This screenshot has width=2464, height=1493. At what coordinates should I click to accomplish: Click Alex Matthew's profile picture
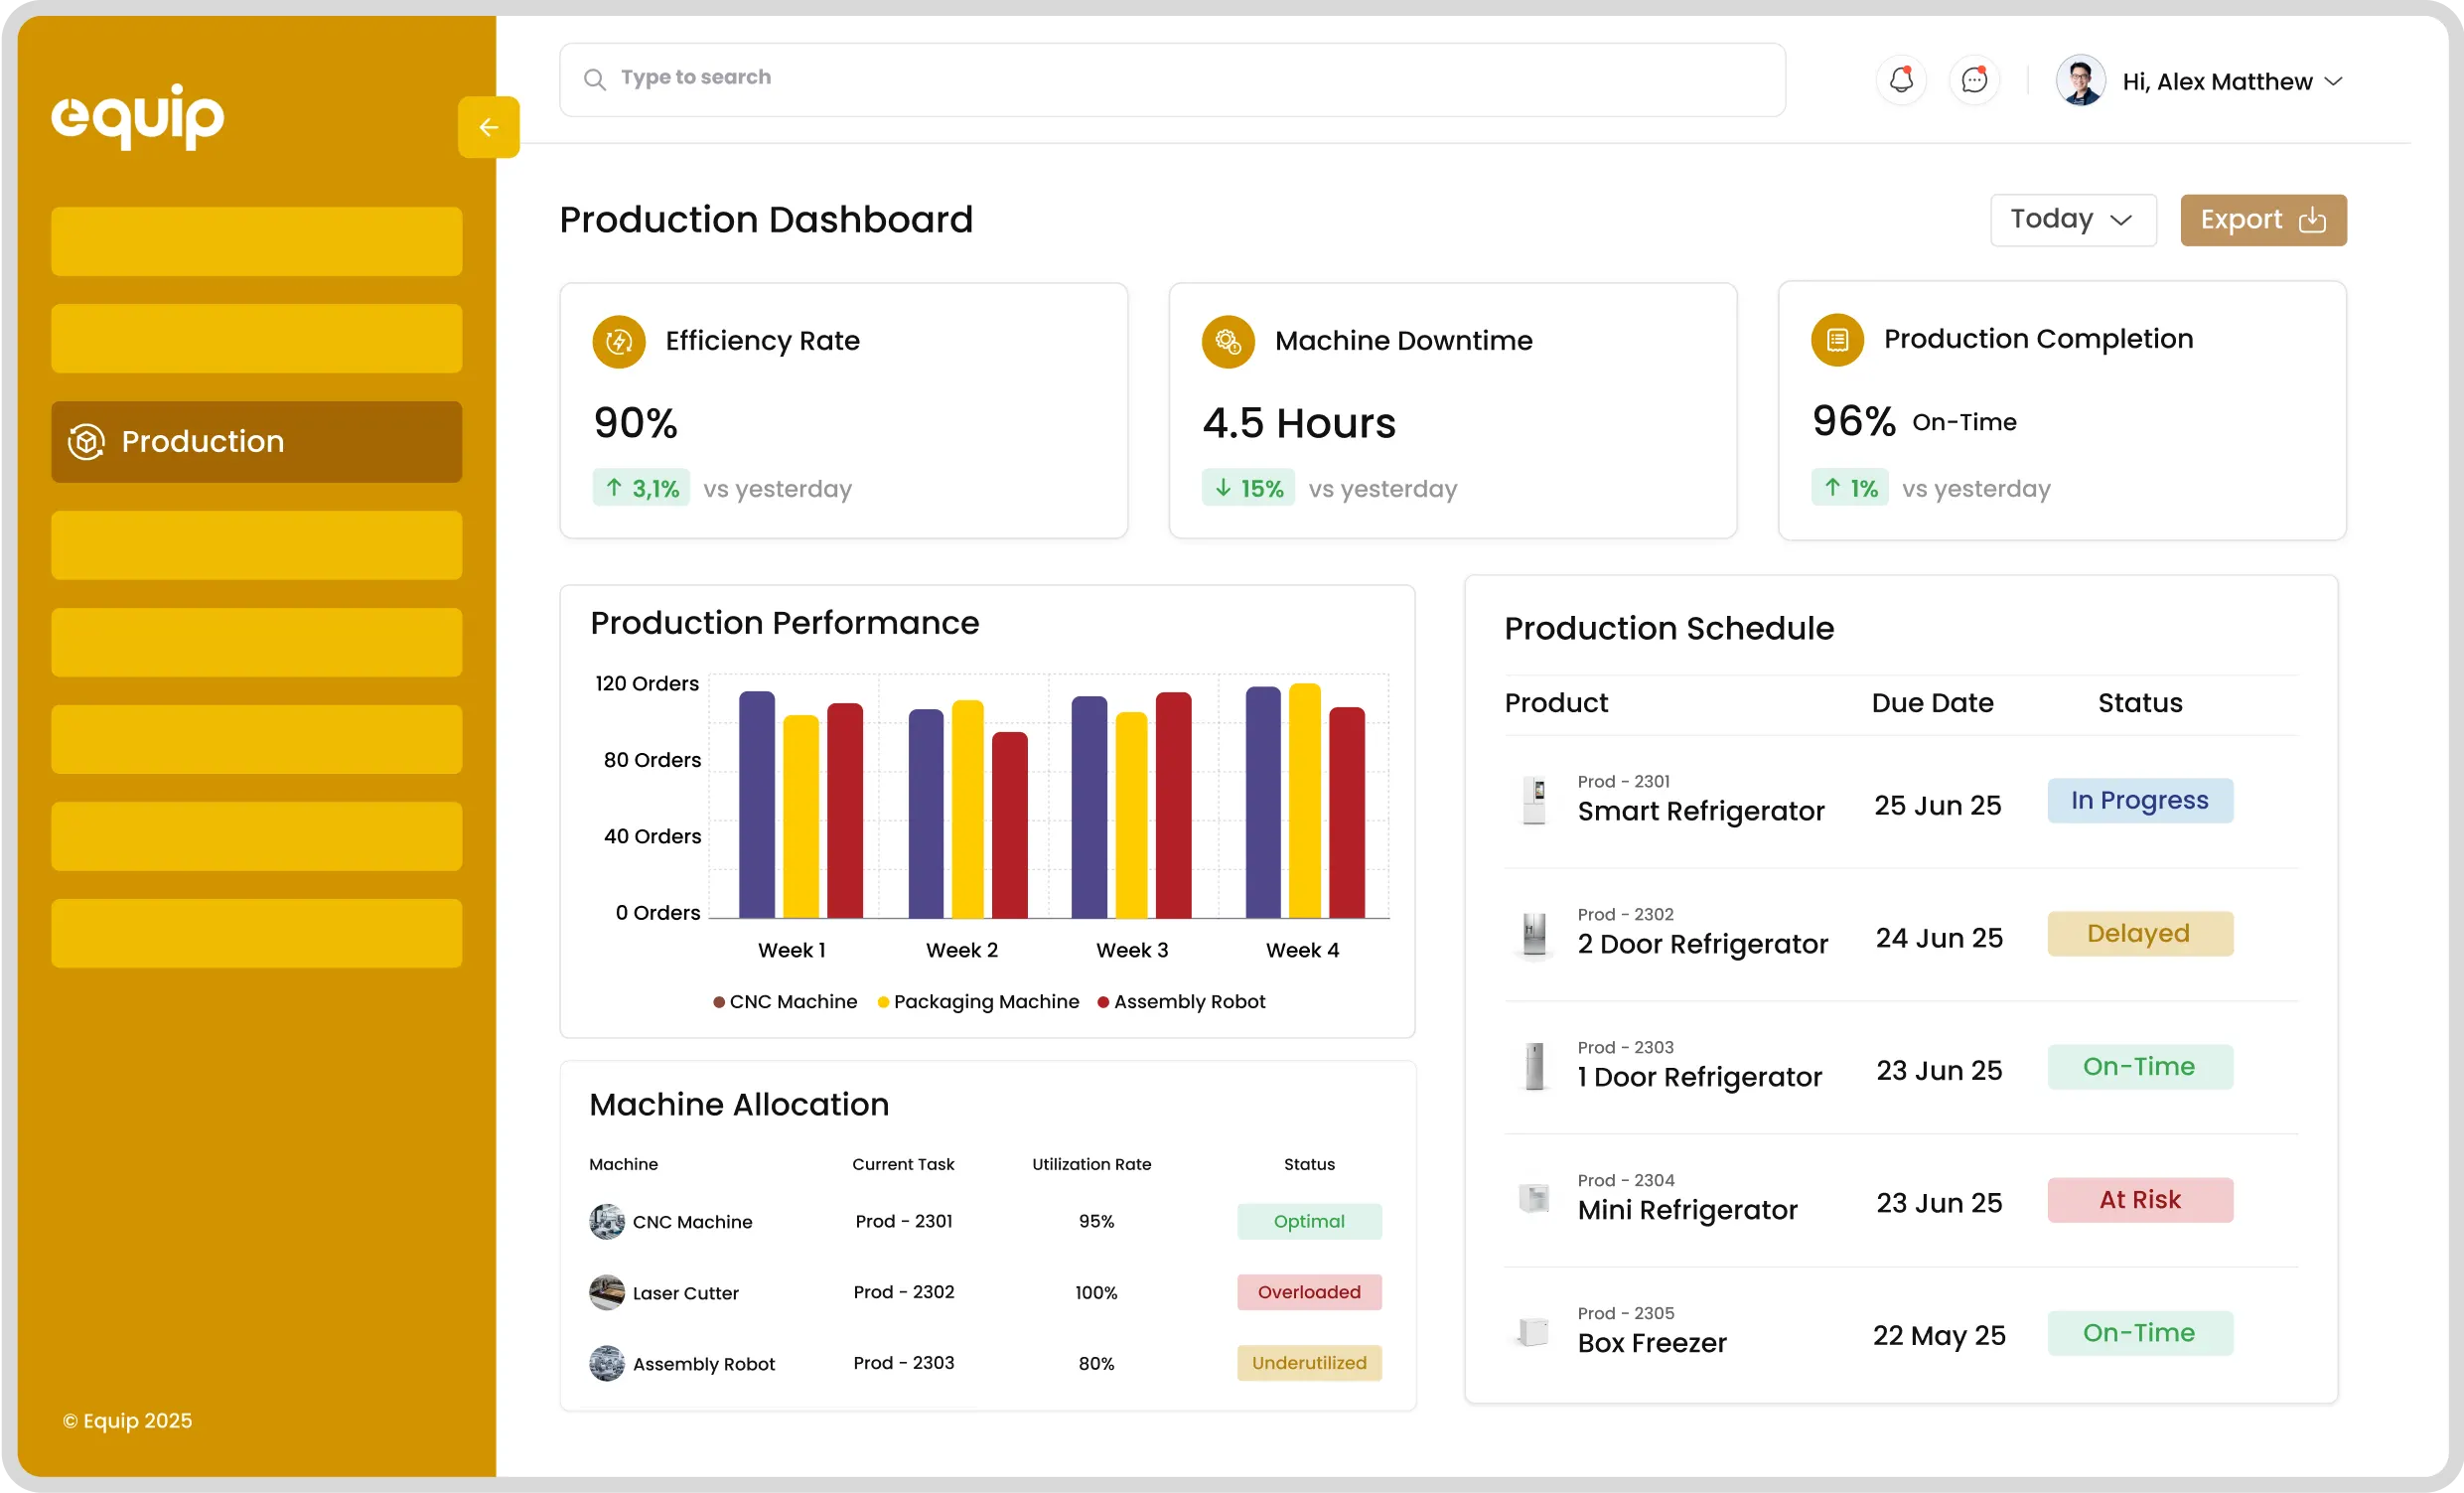[x=2080, y=80]
